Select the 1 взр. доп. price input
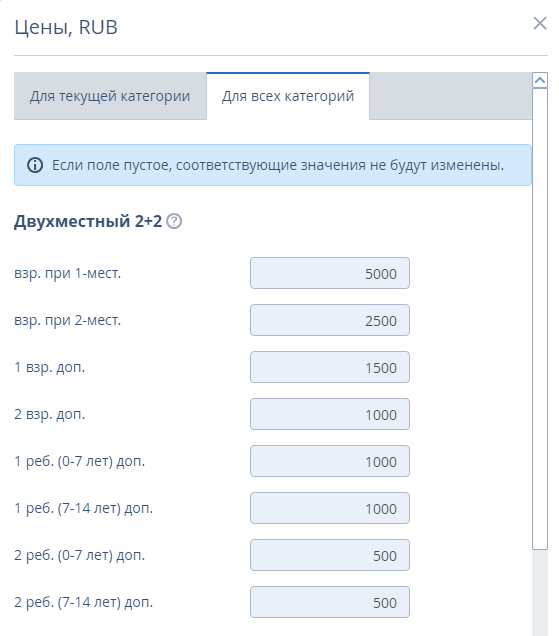 [330, 367]
